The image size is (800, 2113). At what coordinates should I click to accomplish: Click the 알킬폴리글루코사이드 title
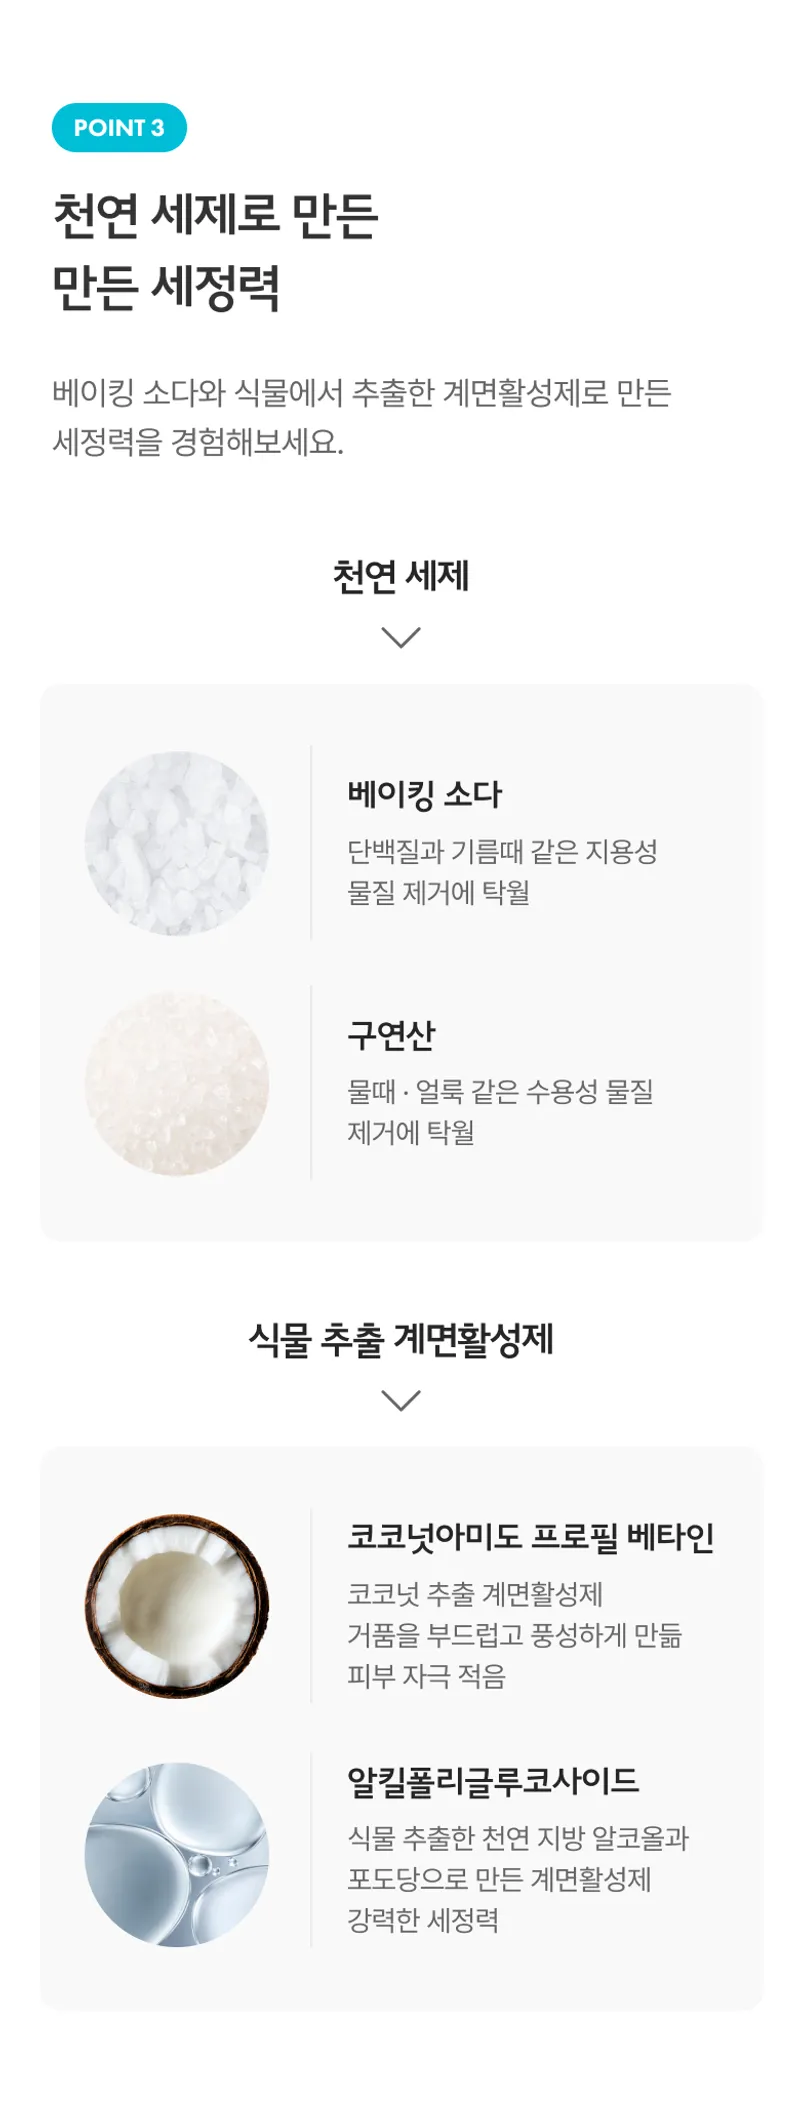(493, 1781)
